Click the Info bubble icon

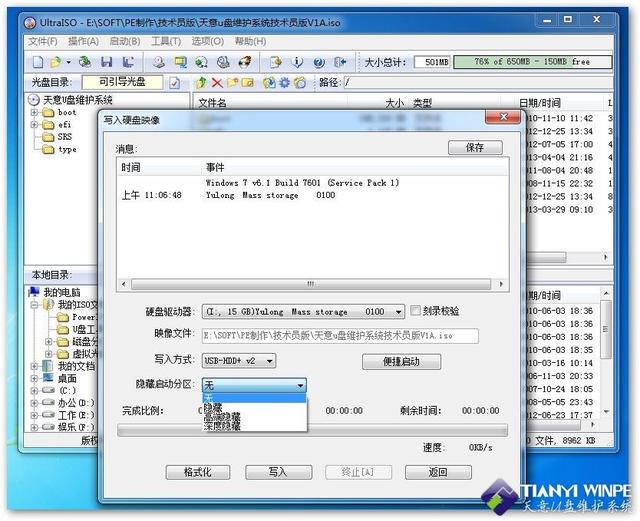click(x=297, y=62)
